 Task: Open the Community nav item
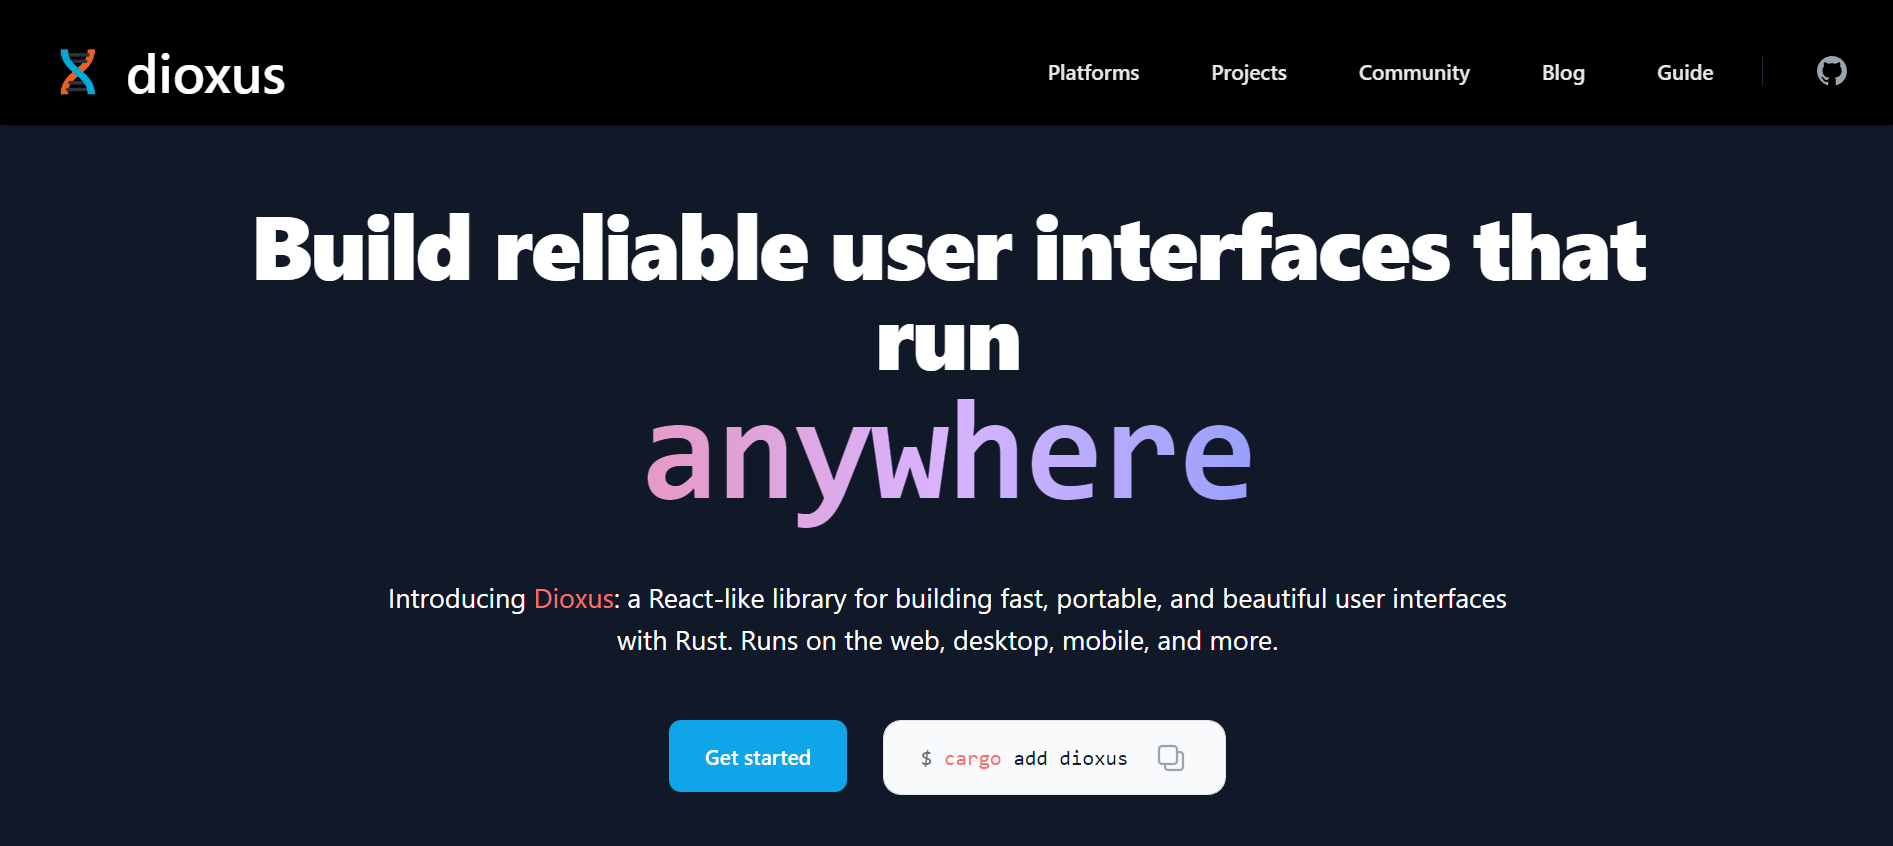pyautogui.click(x=1413, y=73)
